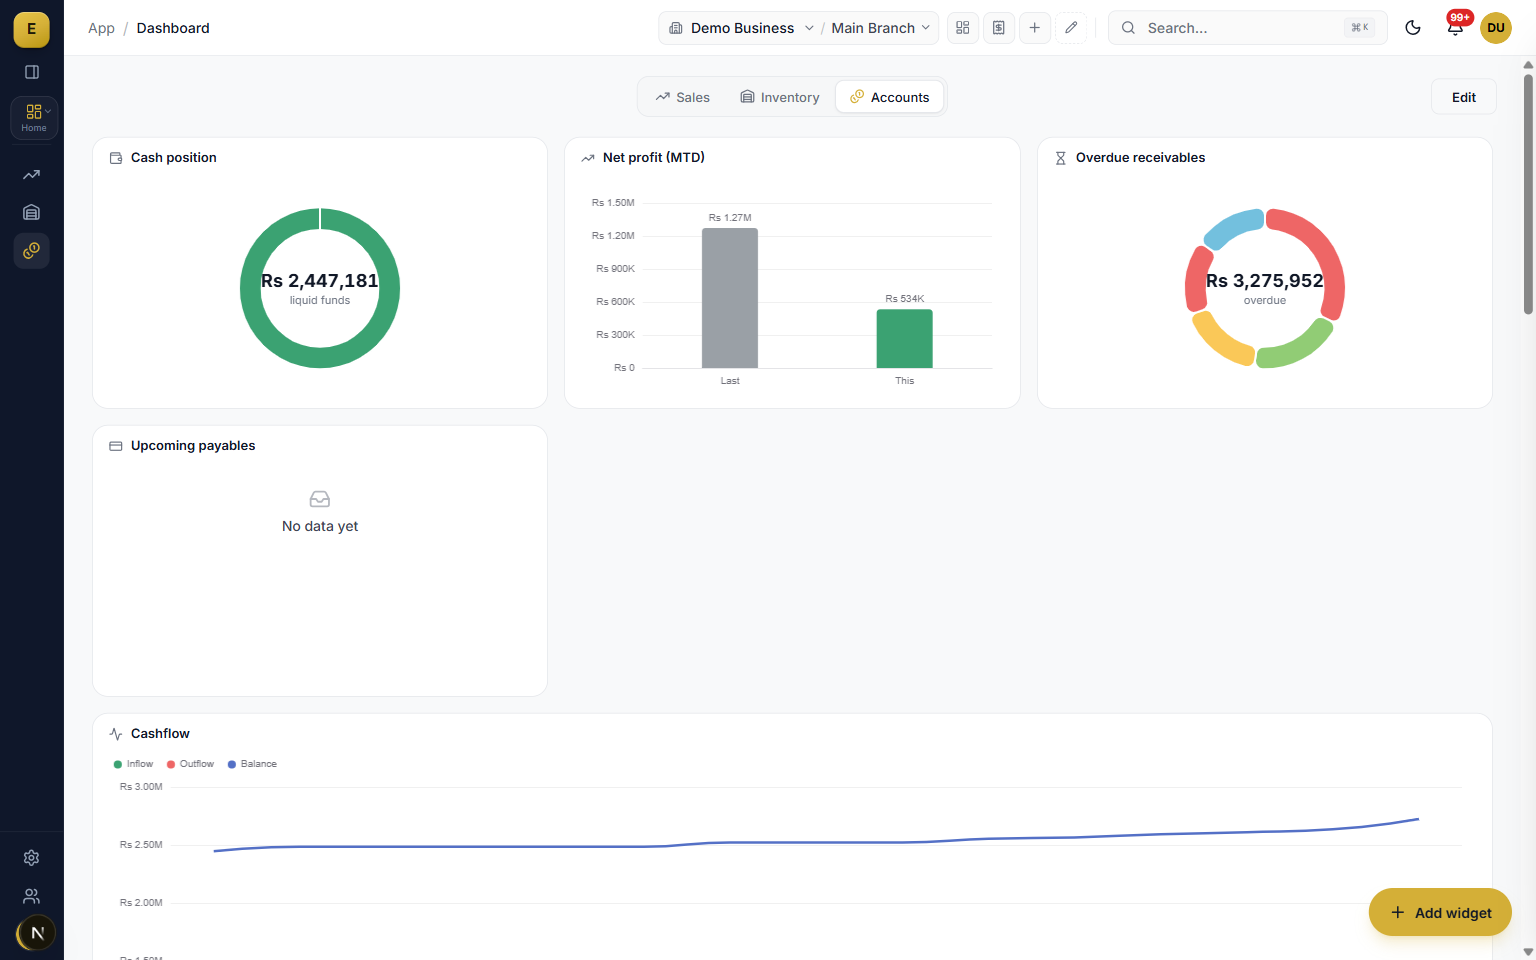Click the Cash position wallet icon
1536x960 pixels.
[116, 158]
